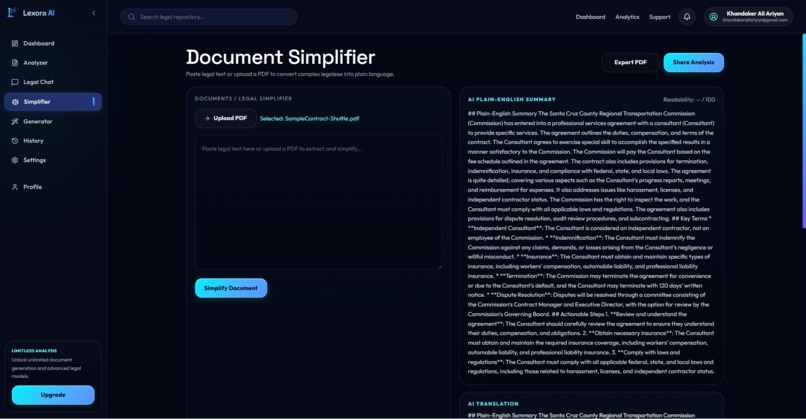Click the Lexora AI logo icon
This screenshot has height=419, width=806.
[11, 13]
